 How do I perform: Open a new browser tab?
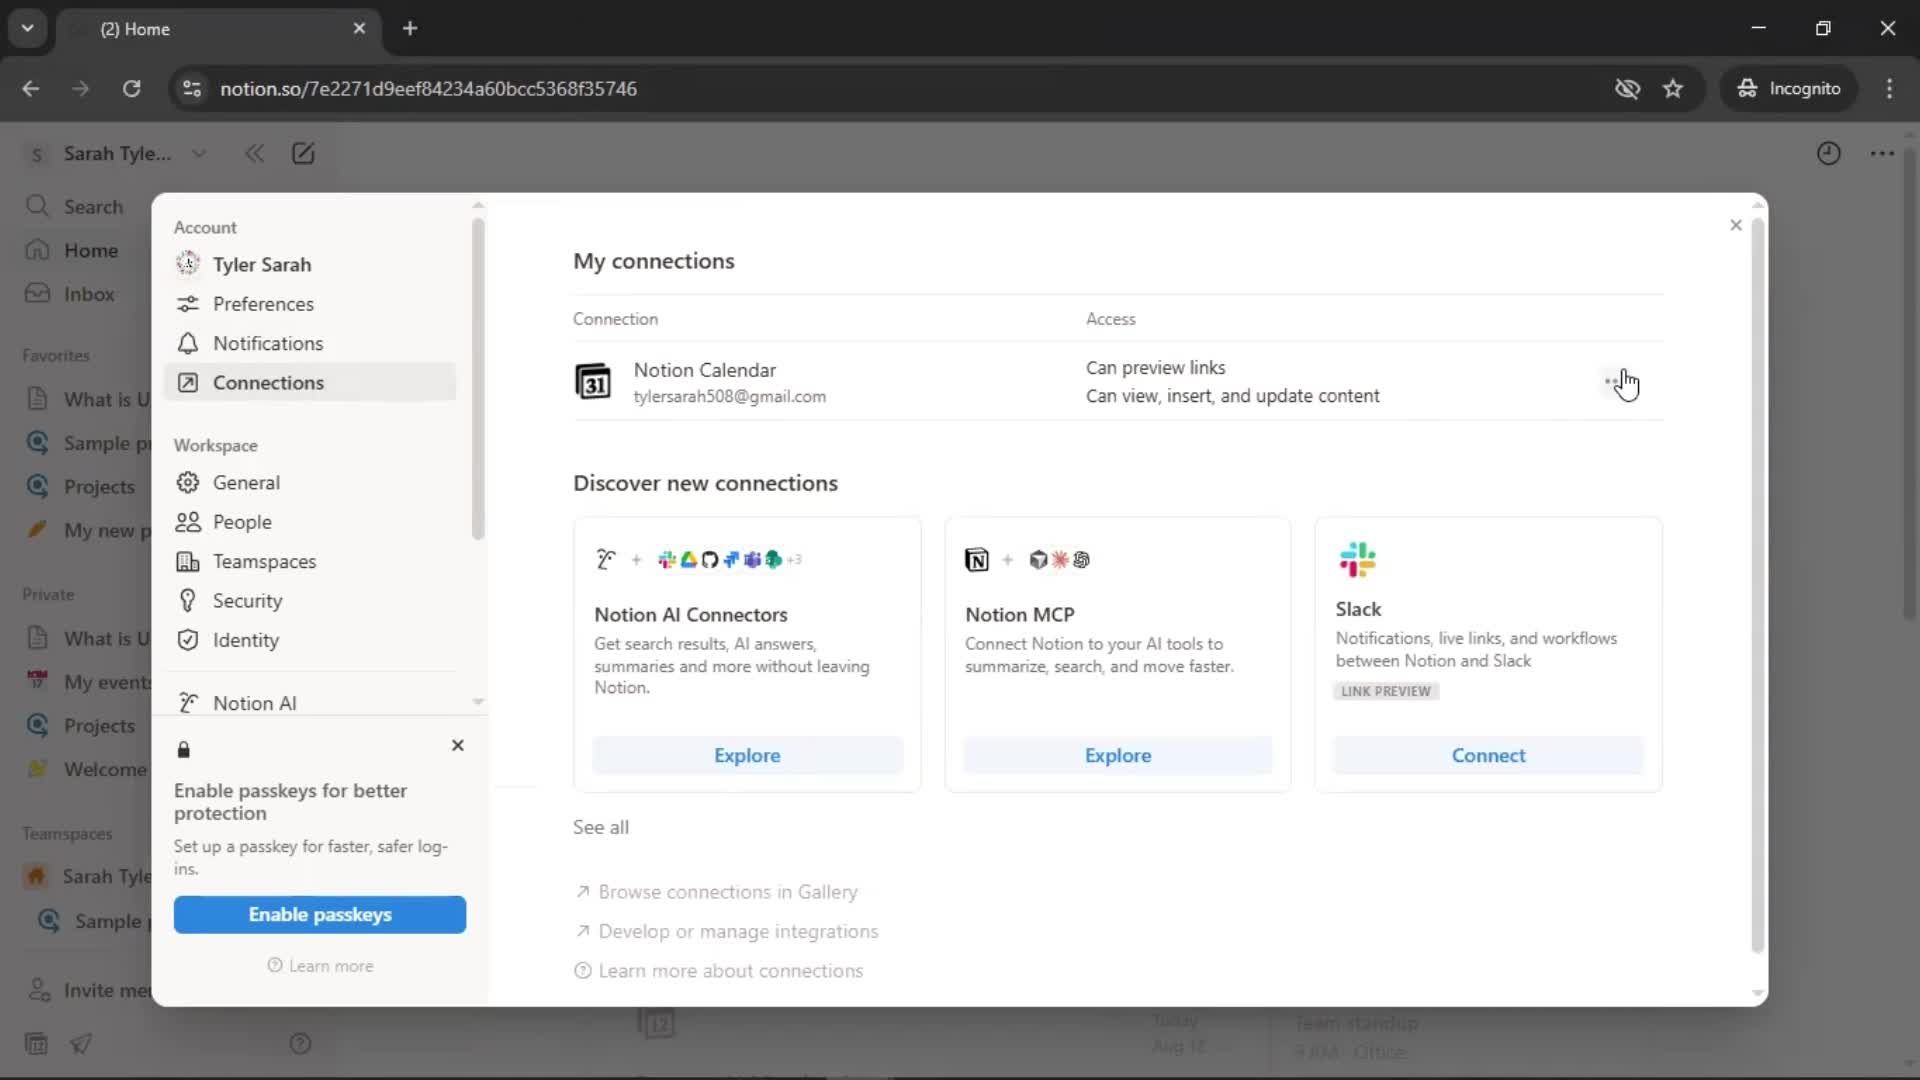click(410, 29)
